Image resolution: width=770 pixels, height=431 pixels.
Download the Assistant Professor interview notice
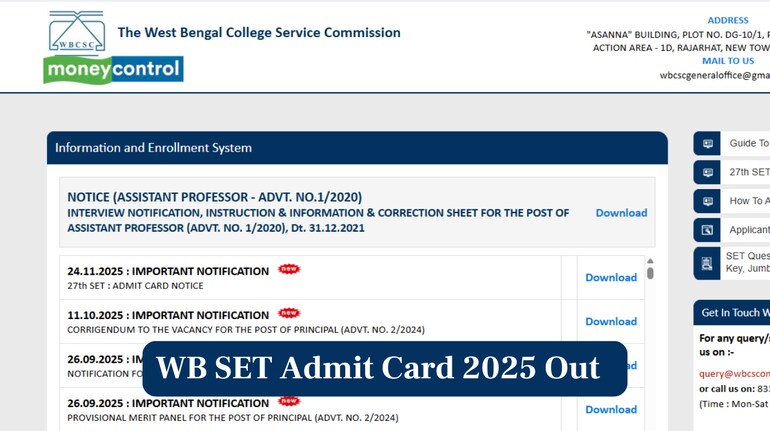[x=621, y=213]
